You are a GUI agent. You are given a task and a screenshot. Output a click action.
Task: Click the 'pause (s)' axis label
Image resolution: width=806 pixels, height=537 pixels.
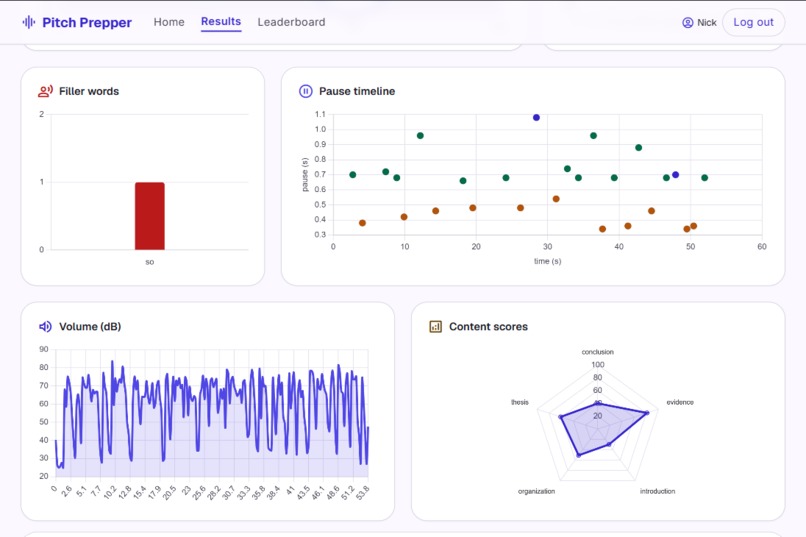tap(305, 175)
